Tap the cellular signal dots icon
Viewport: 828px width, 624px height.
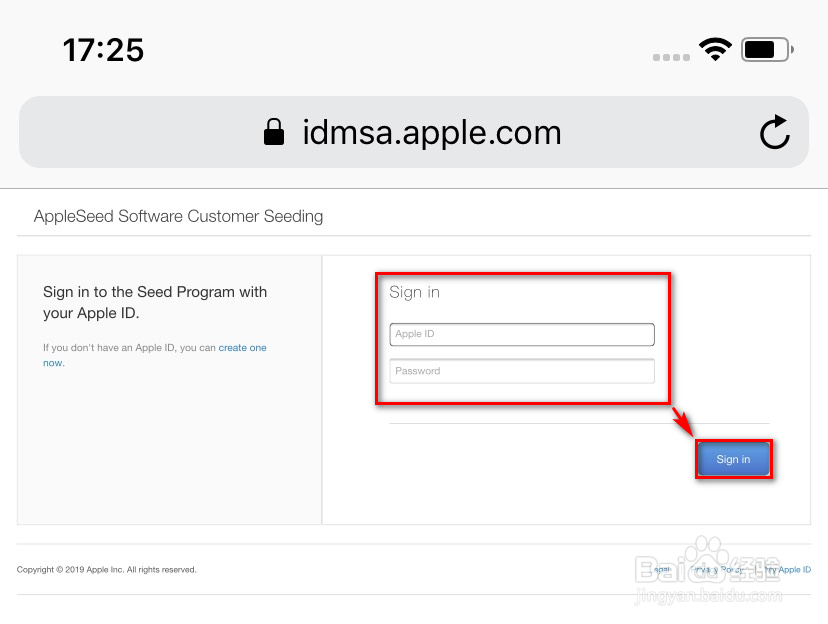tap(670, 57)
